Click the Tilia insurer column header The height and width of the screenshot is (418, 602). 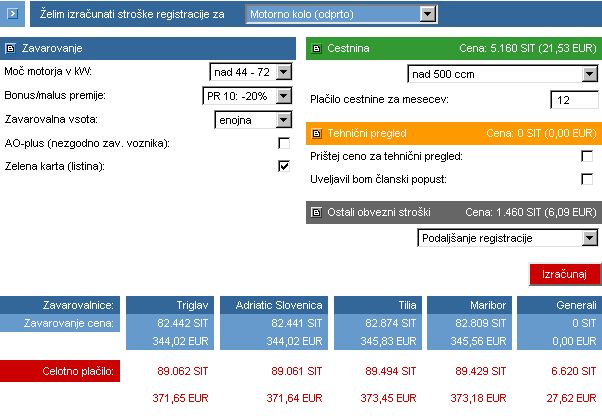coord(378,305)
